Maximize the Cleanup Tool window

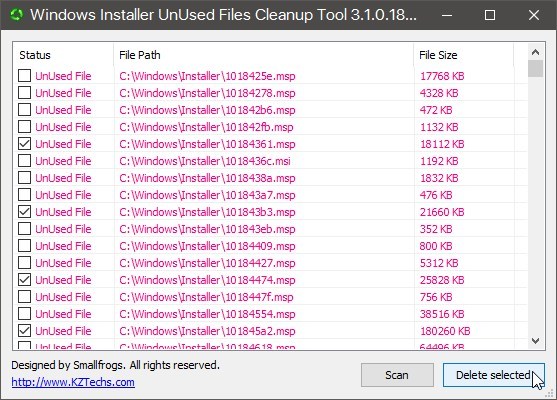(x=490, y=15)
